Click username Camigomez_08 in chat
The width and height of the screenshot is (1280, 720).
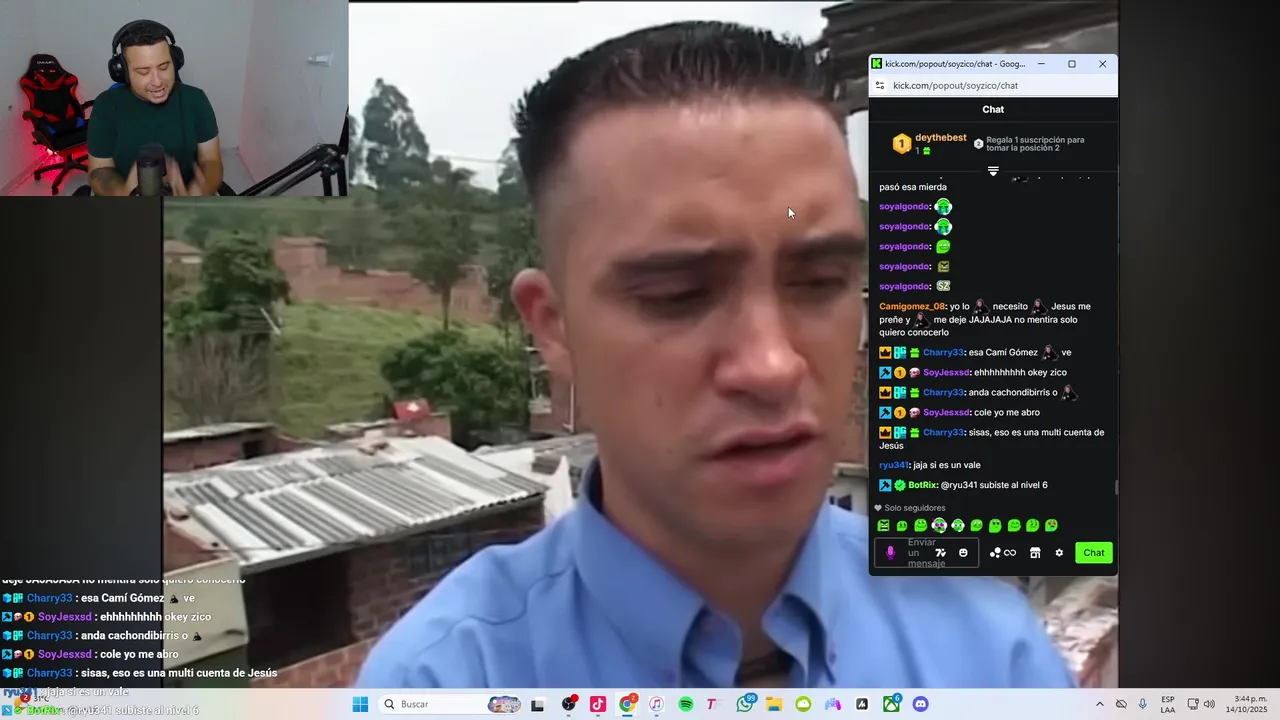[912, 306]
